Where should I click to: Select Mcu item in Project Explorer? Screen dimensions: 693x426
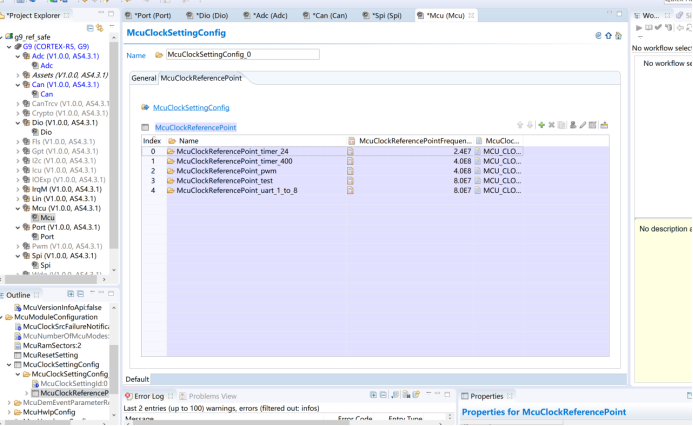(43, 218)
